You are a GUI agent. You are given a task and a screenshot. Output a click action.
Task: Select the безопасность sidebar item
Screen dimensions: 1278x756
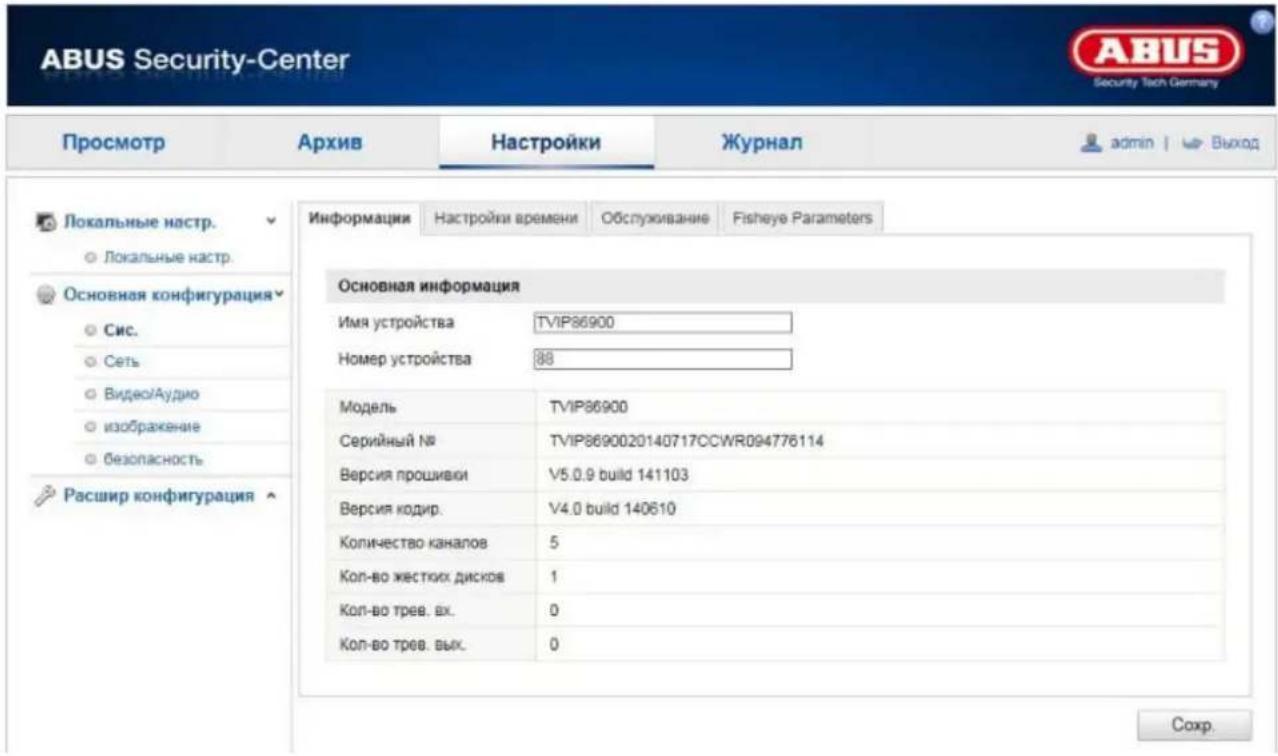tap(153, 459)
